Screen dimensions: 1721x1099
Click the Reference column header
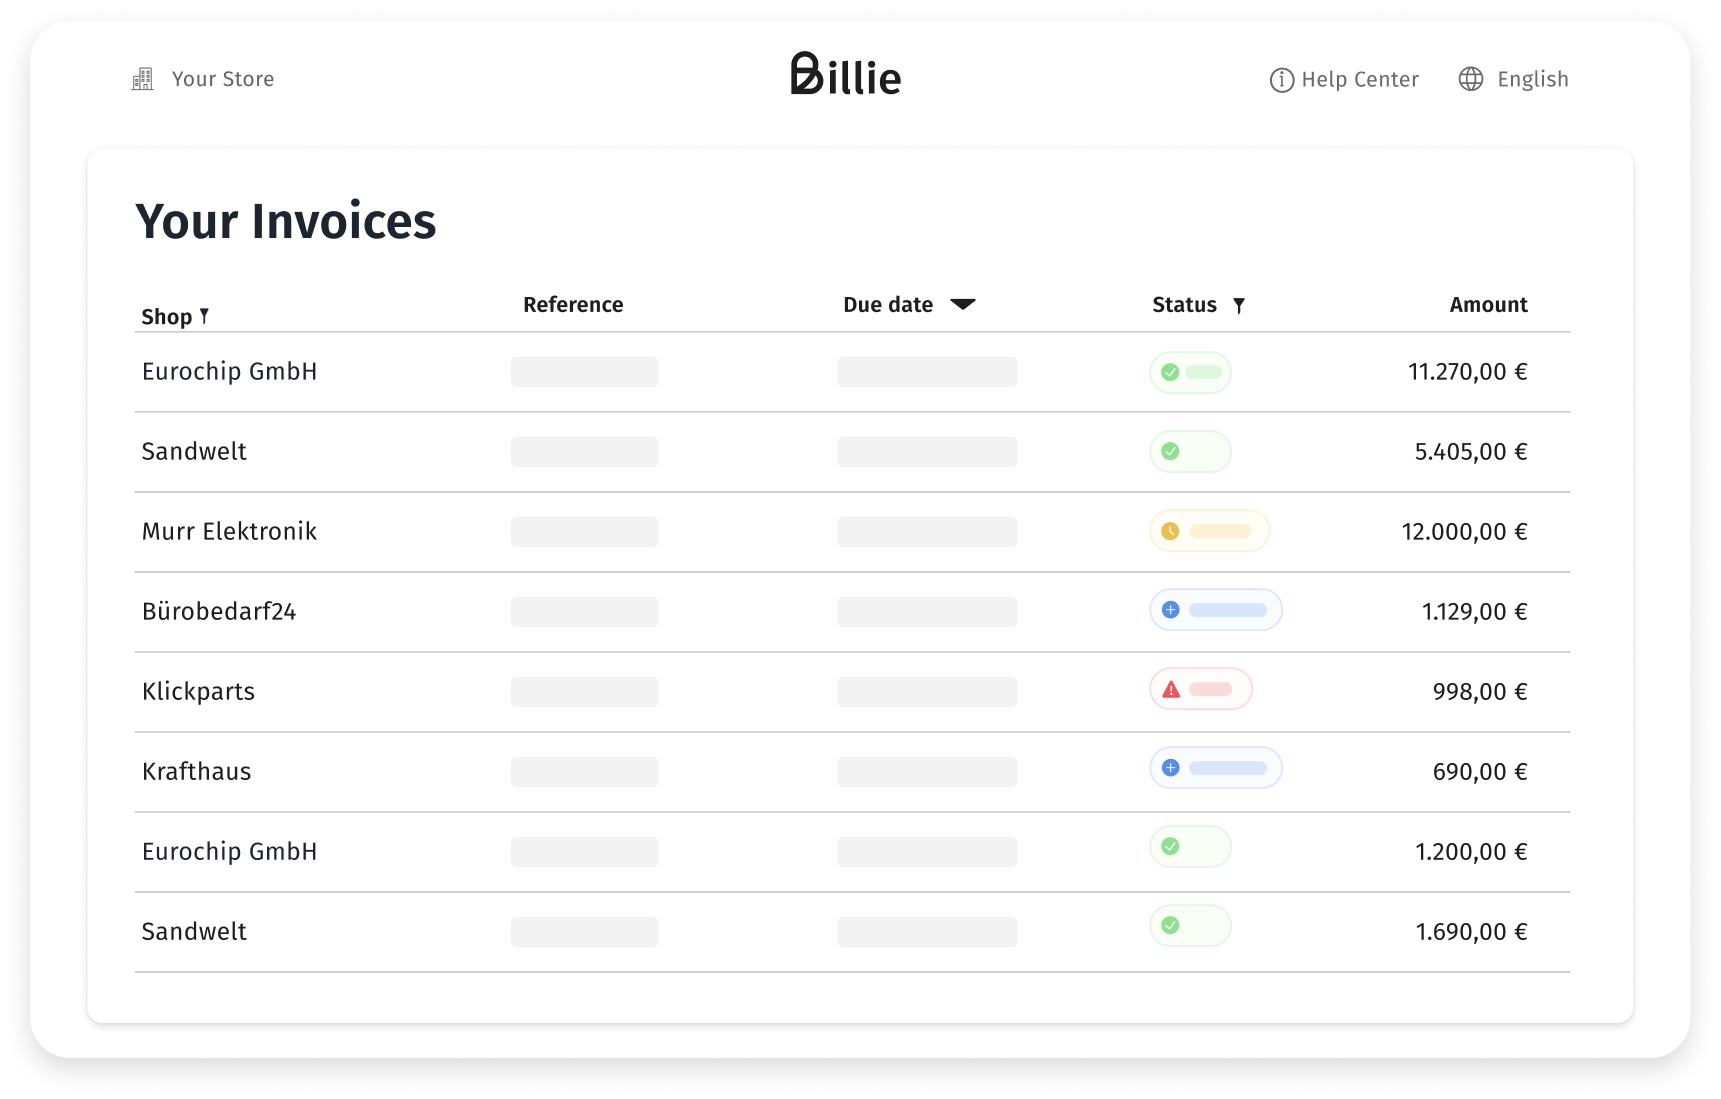(573, 305)
